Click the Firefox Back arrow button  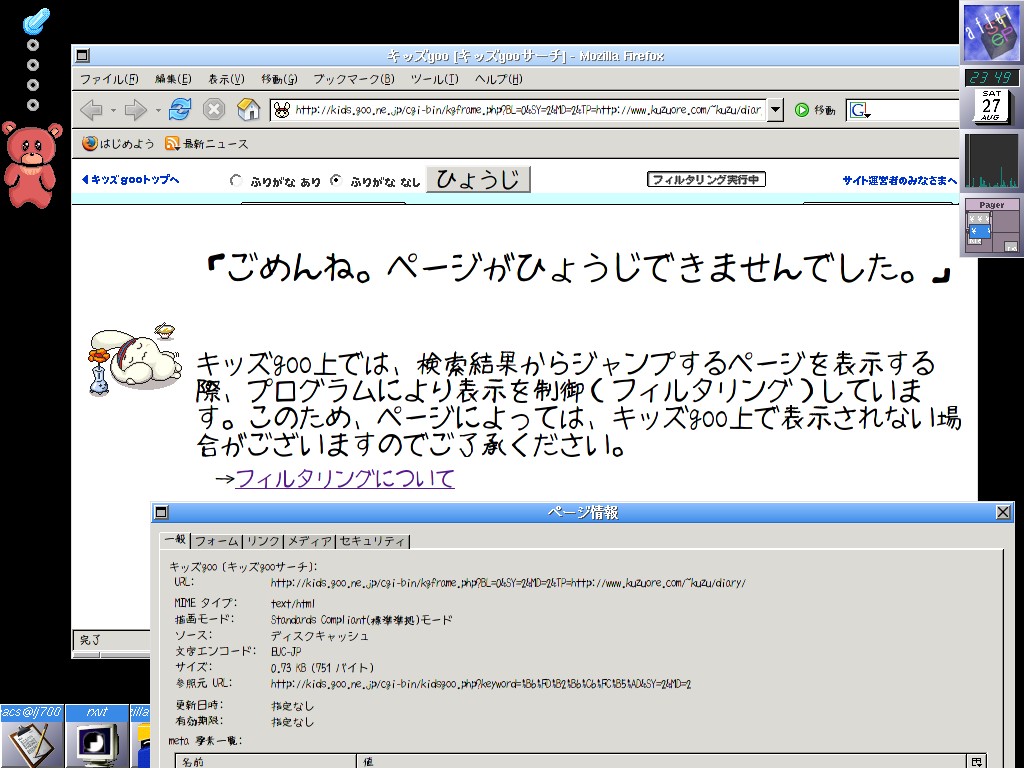tap(91, 110)
